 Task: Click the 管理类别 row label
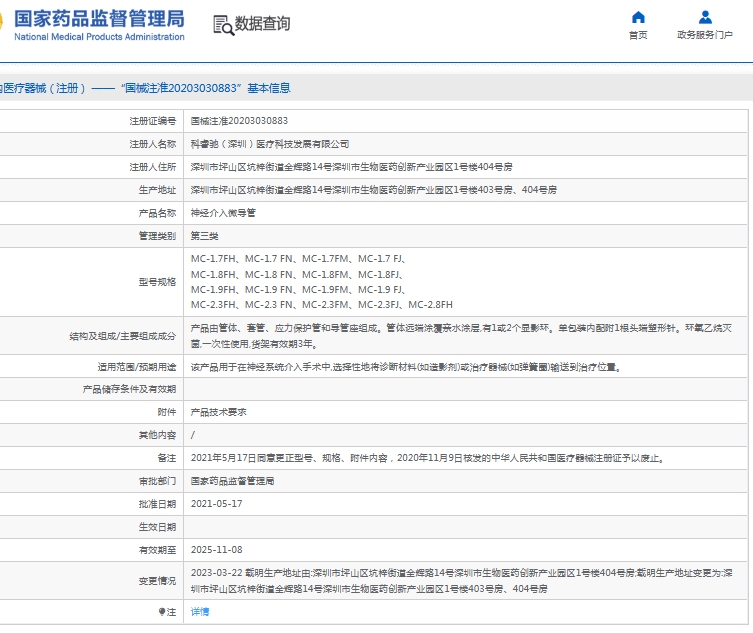[x=158, y=236]
